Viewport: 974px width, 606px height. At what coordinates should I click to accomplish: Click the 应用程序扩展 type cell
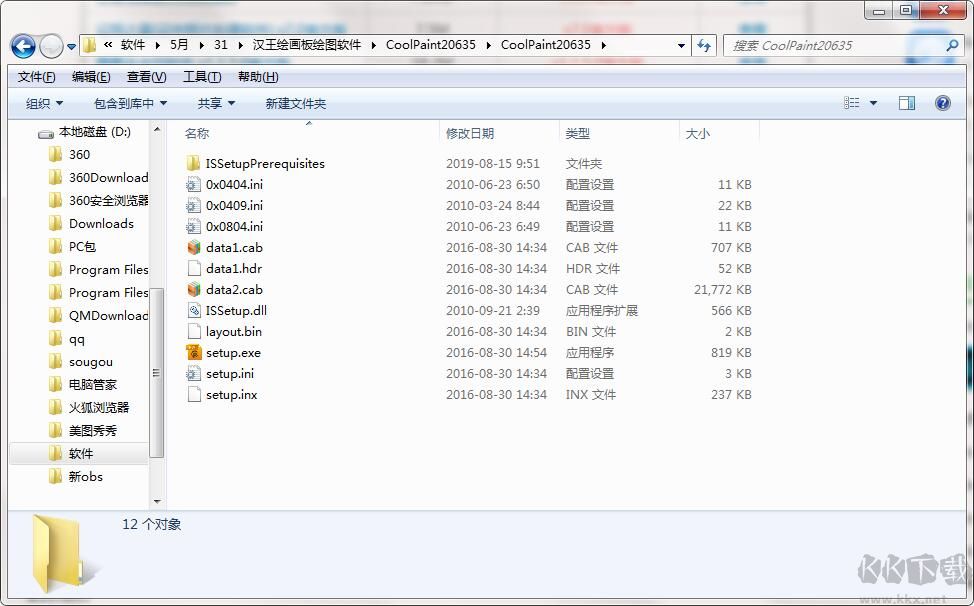point(602,310)
